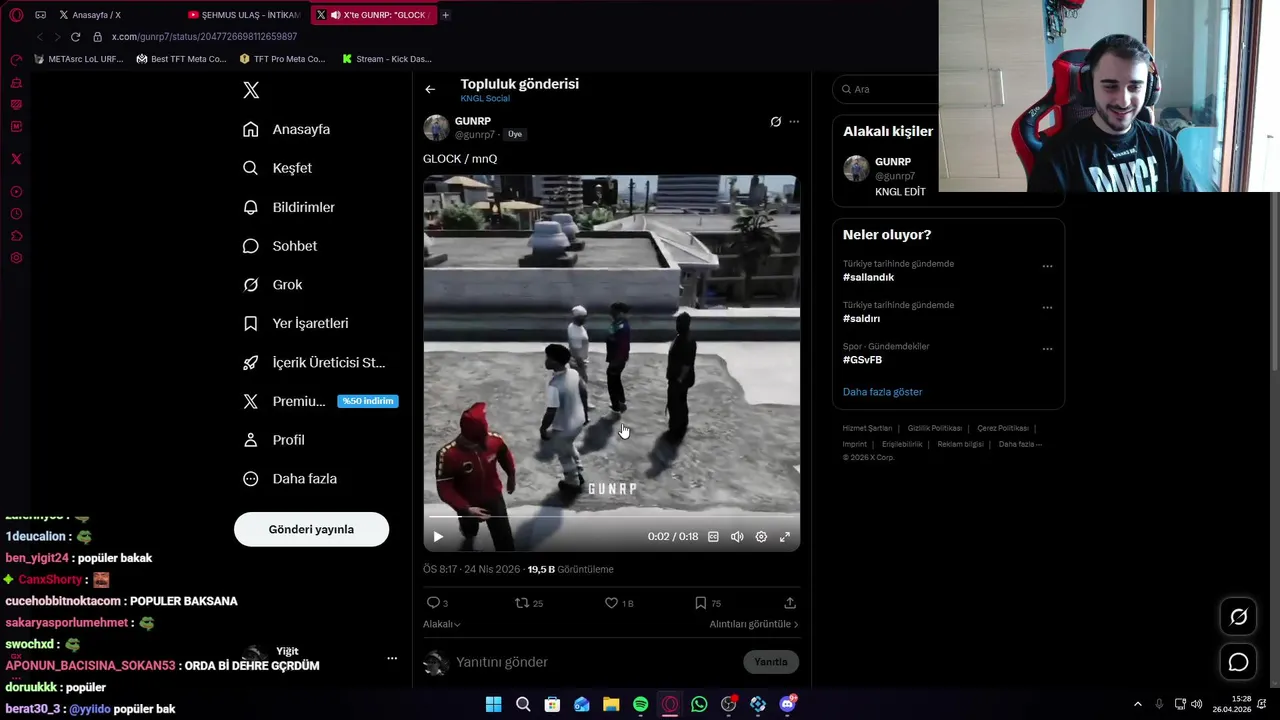Open Grok in the left sidebar
The image size is (1280, 720).
point(273,285)
